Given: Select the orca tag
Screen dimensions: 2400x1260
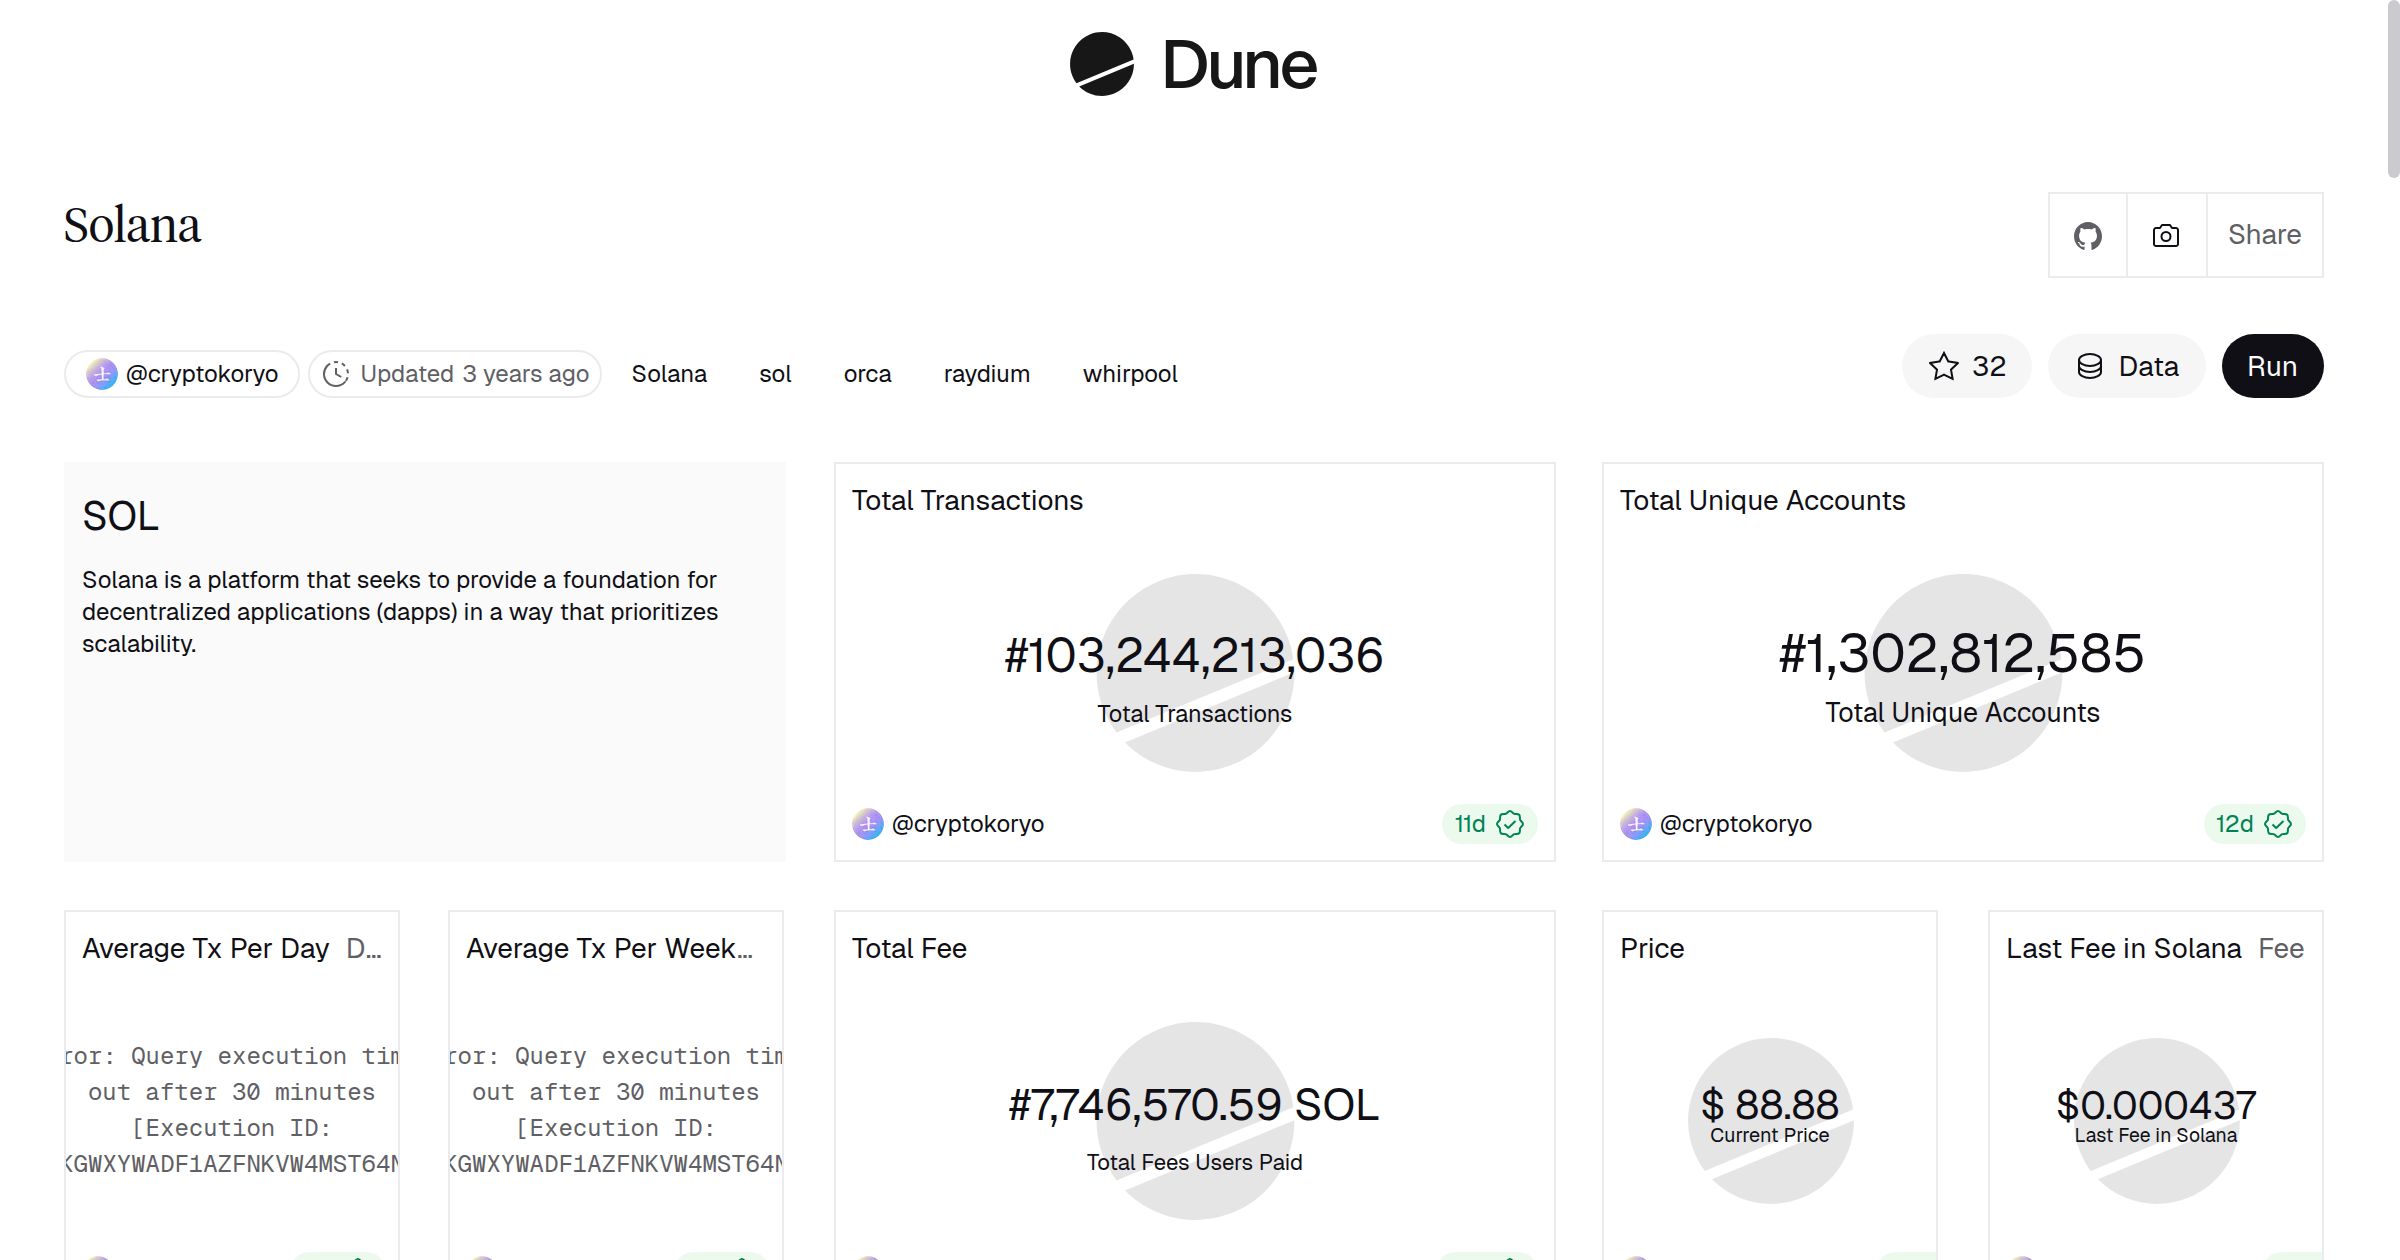Looking at the screenshot, I should click(x=867, y=374).
